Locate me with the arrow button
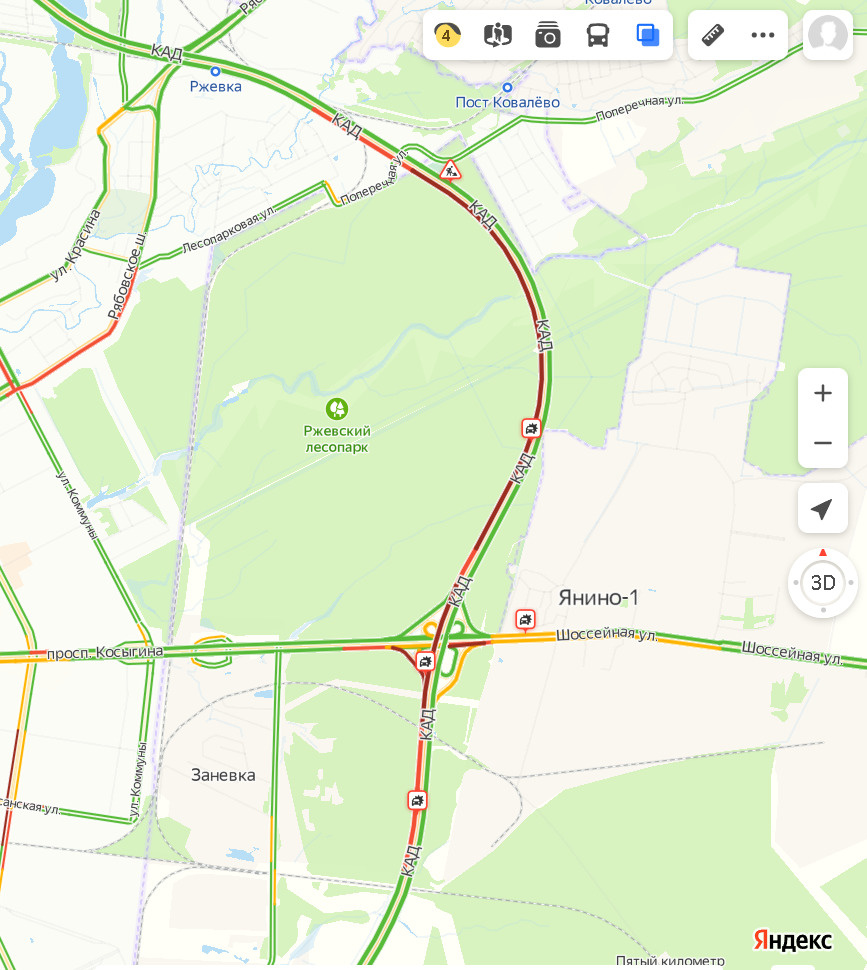The width and height of the screenshot is (867, 970). point(822,509)
